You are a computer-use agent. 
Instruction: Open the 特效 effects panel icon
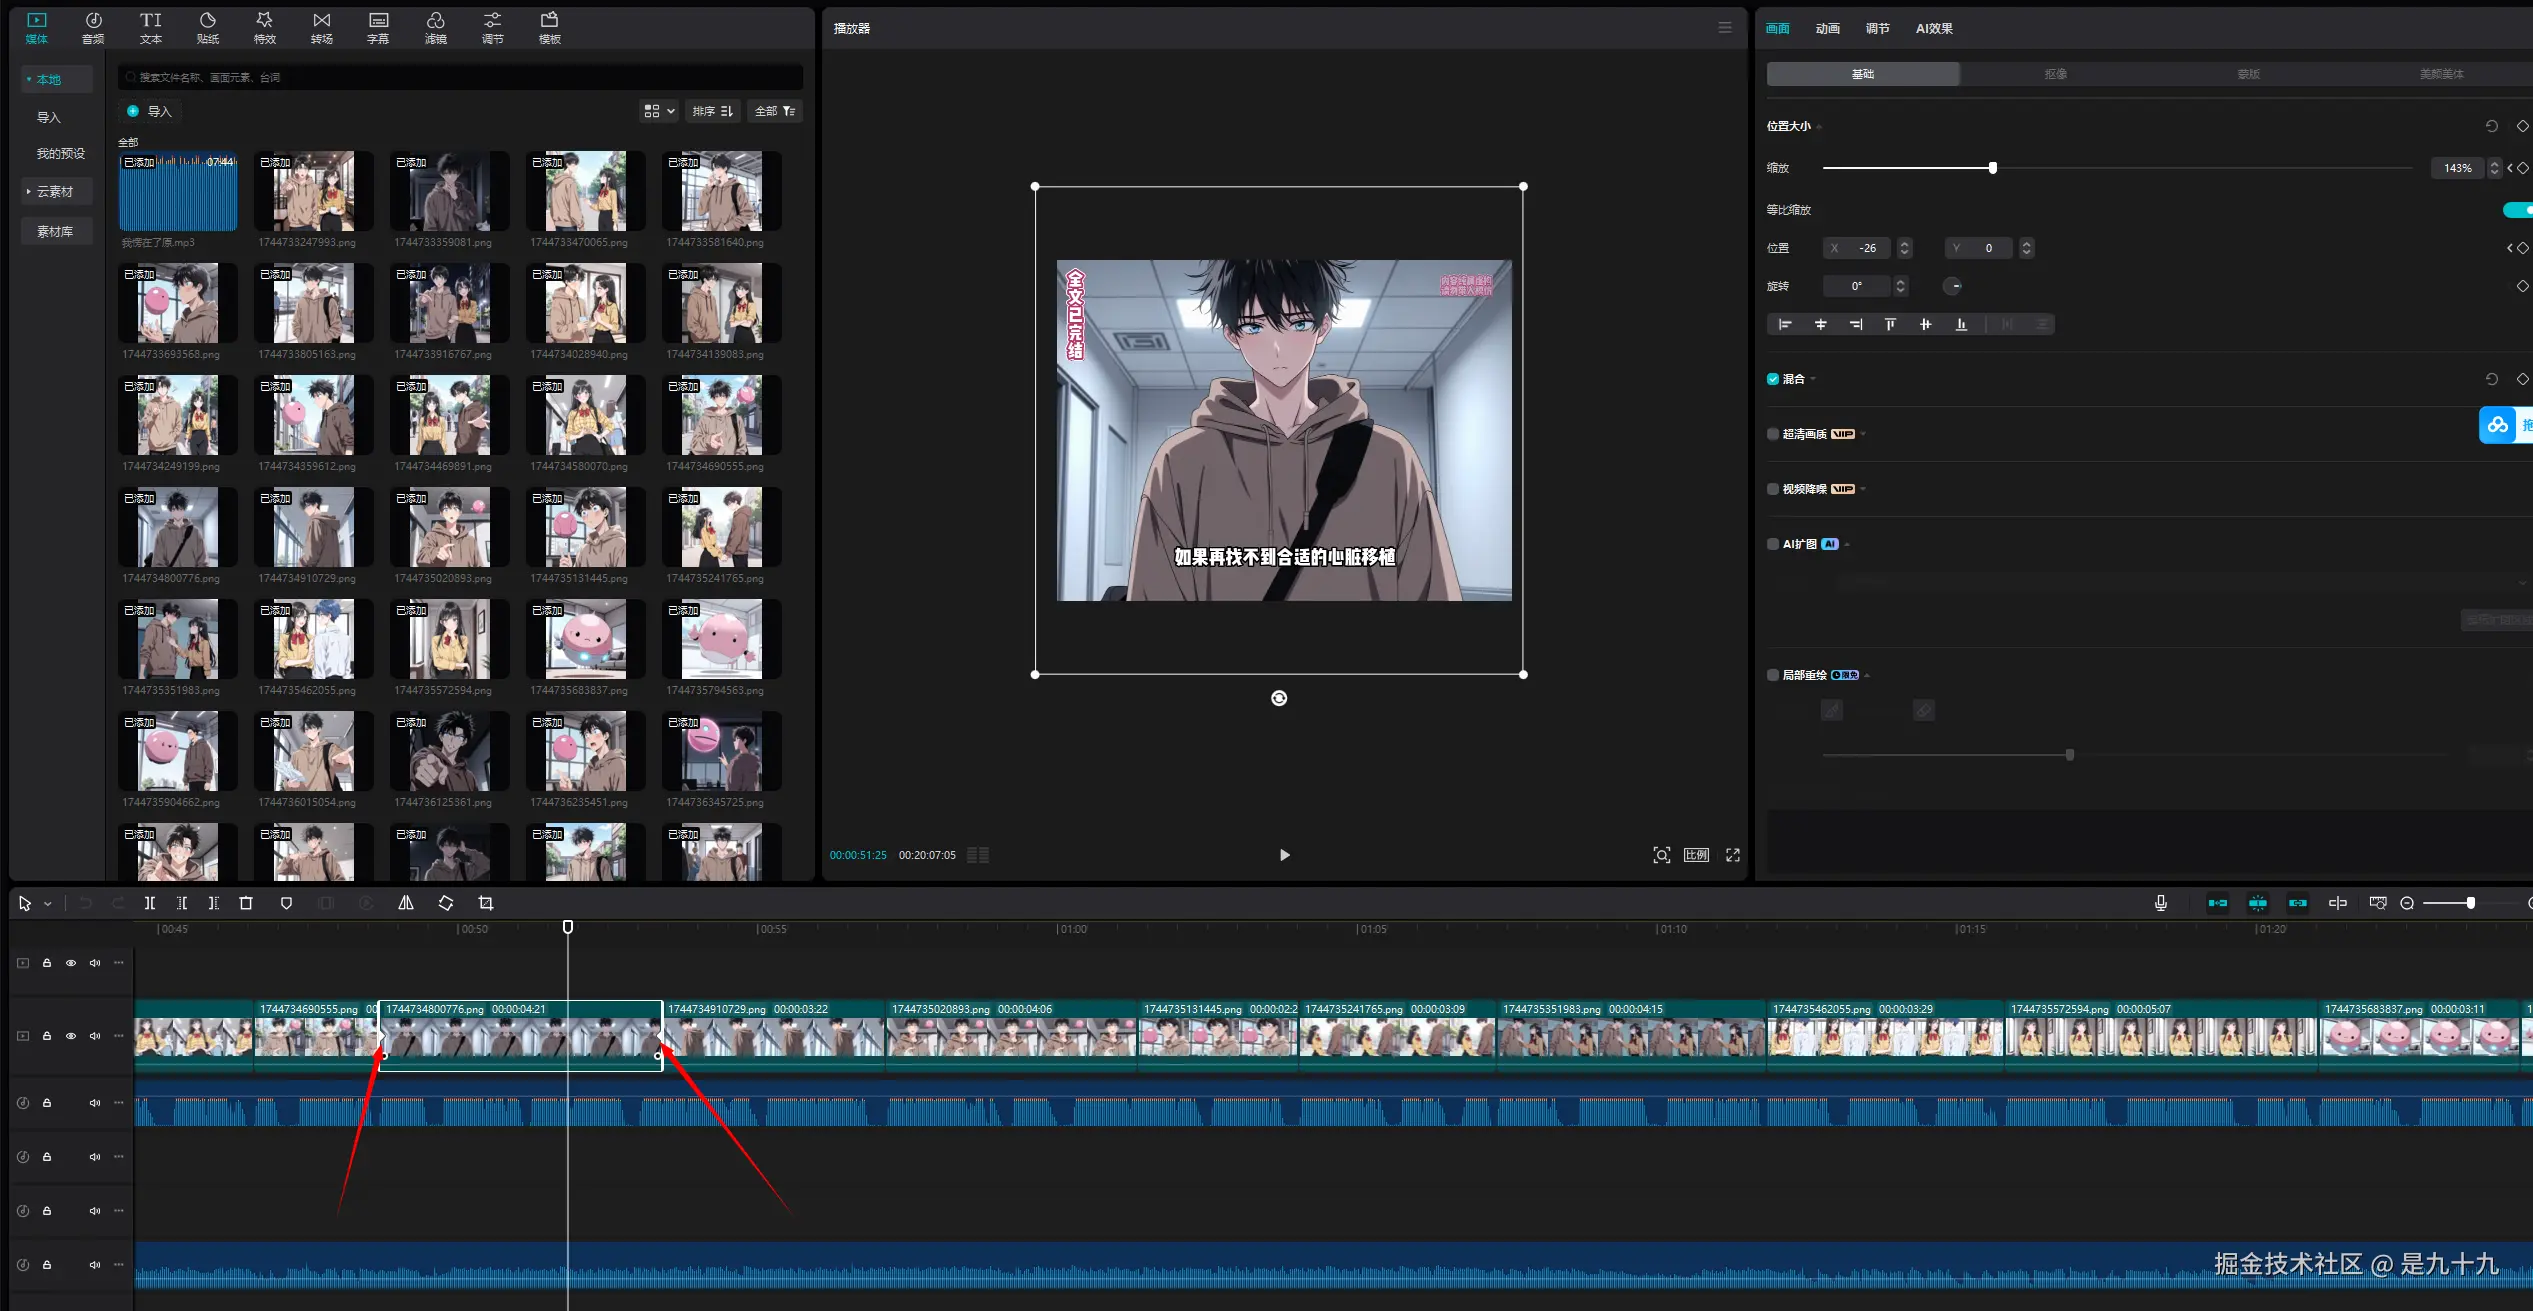click(x=264, y=27)
